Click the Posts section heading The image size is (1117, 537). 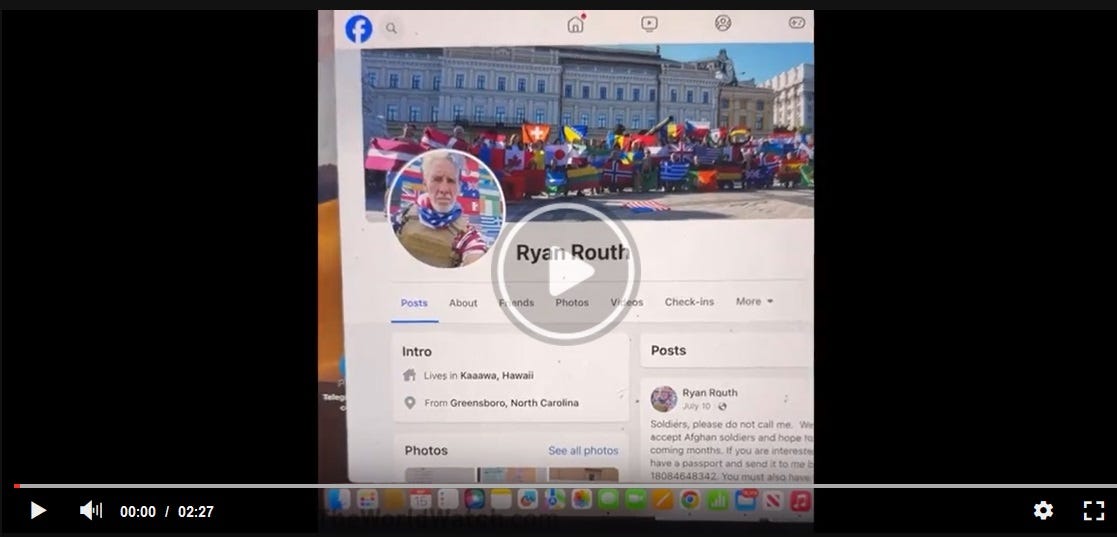(x=668, y=350)
